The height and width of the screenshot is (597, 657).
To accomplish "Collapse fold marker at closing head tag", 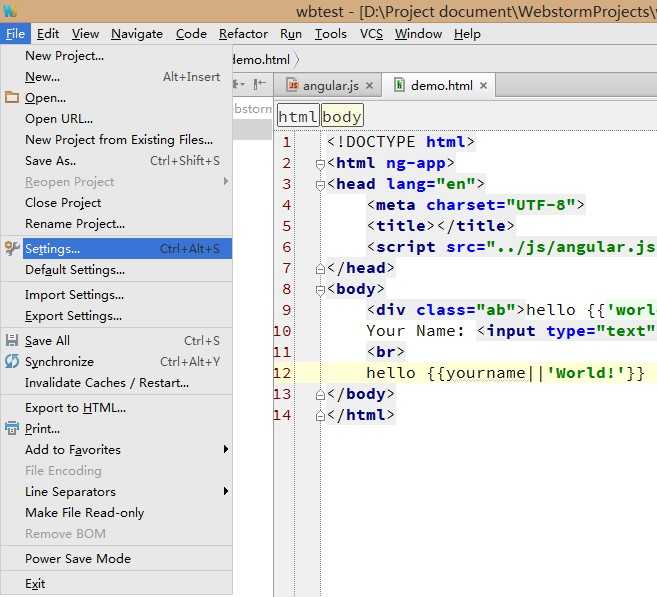I will tap(320, 269).
